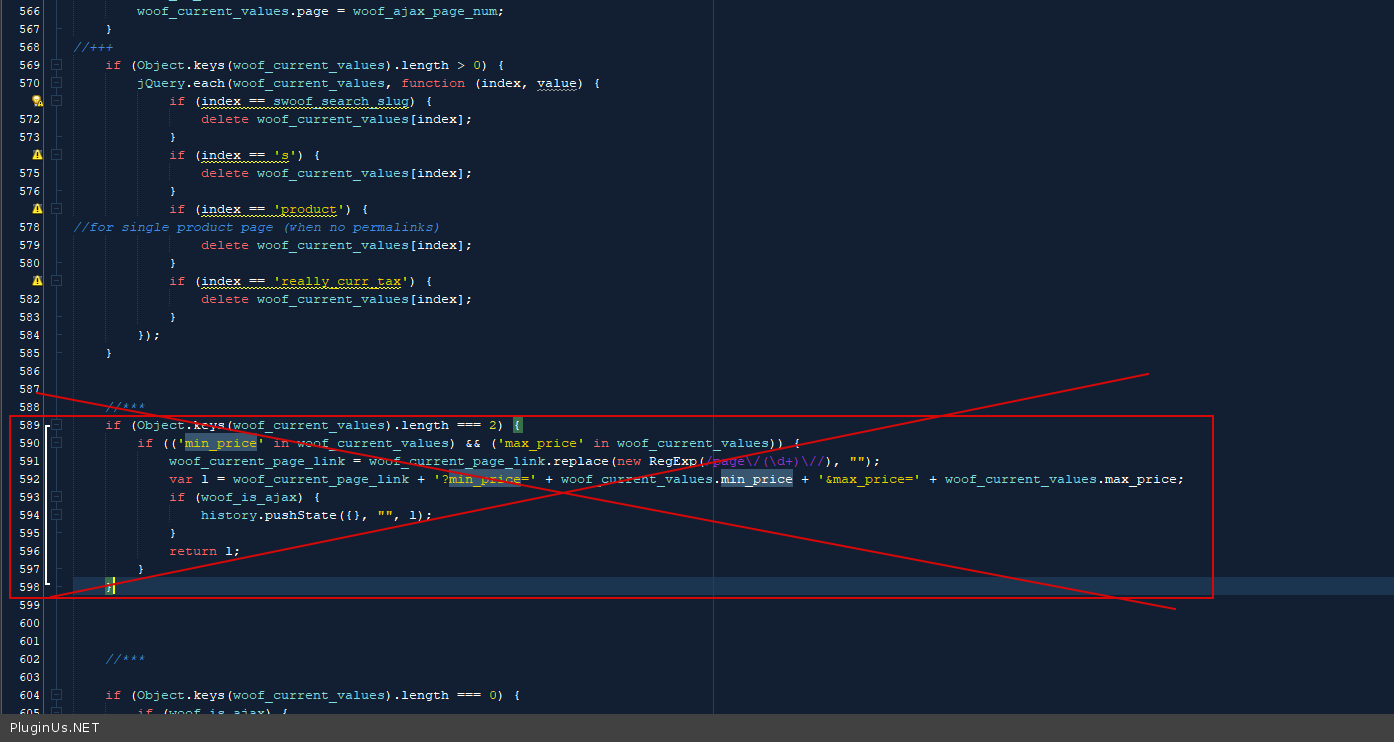Image resolution: width=1394 pixels, height=742 pixels.
Task: Collapse the code fold at line 604
Action: tap(57, 695)
